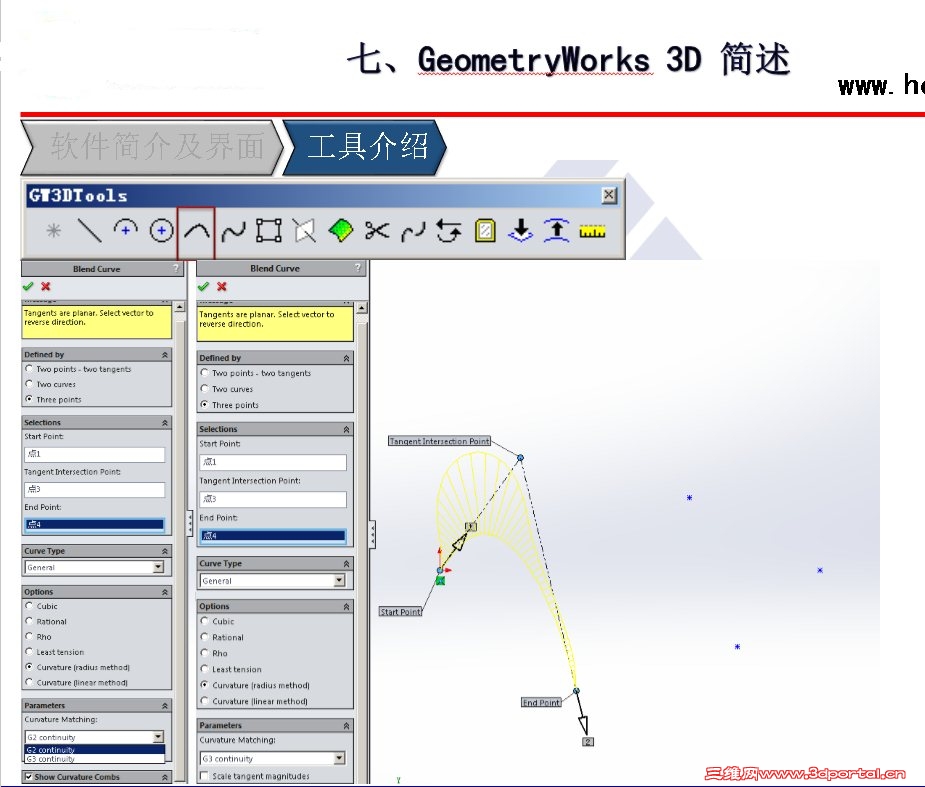Screen dimensions: 925x787
Task: Open help question mark in right Blend Curve panel
Action: (x=357, y=268)
